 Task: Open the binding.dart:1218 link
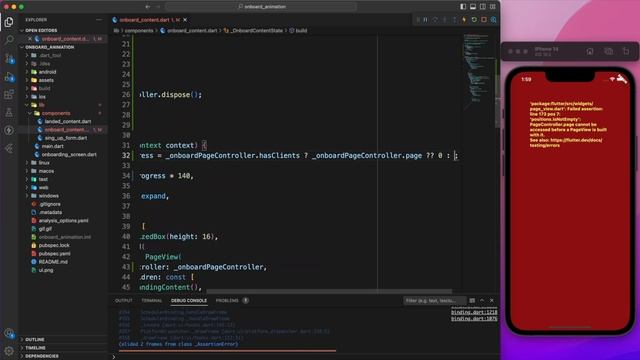(474, 312)
